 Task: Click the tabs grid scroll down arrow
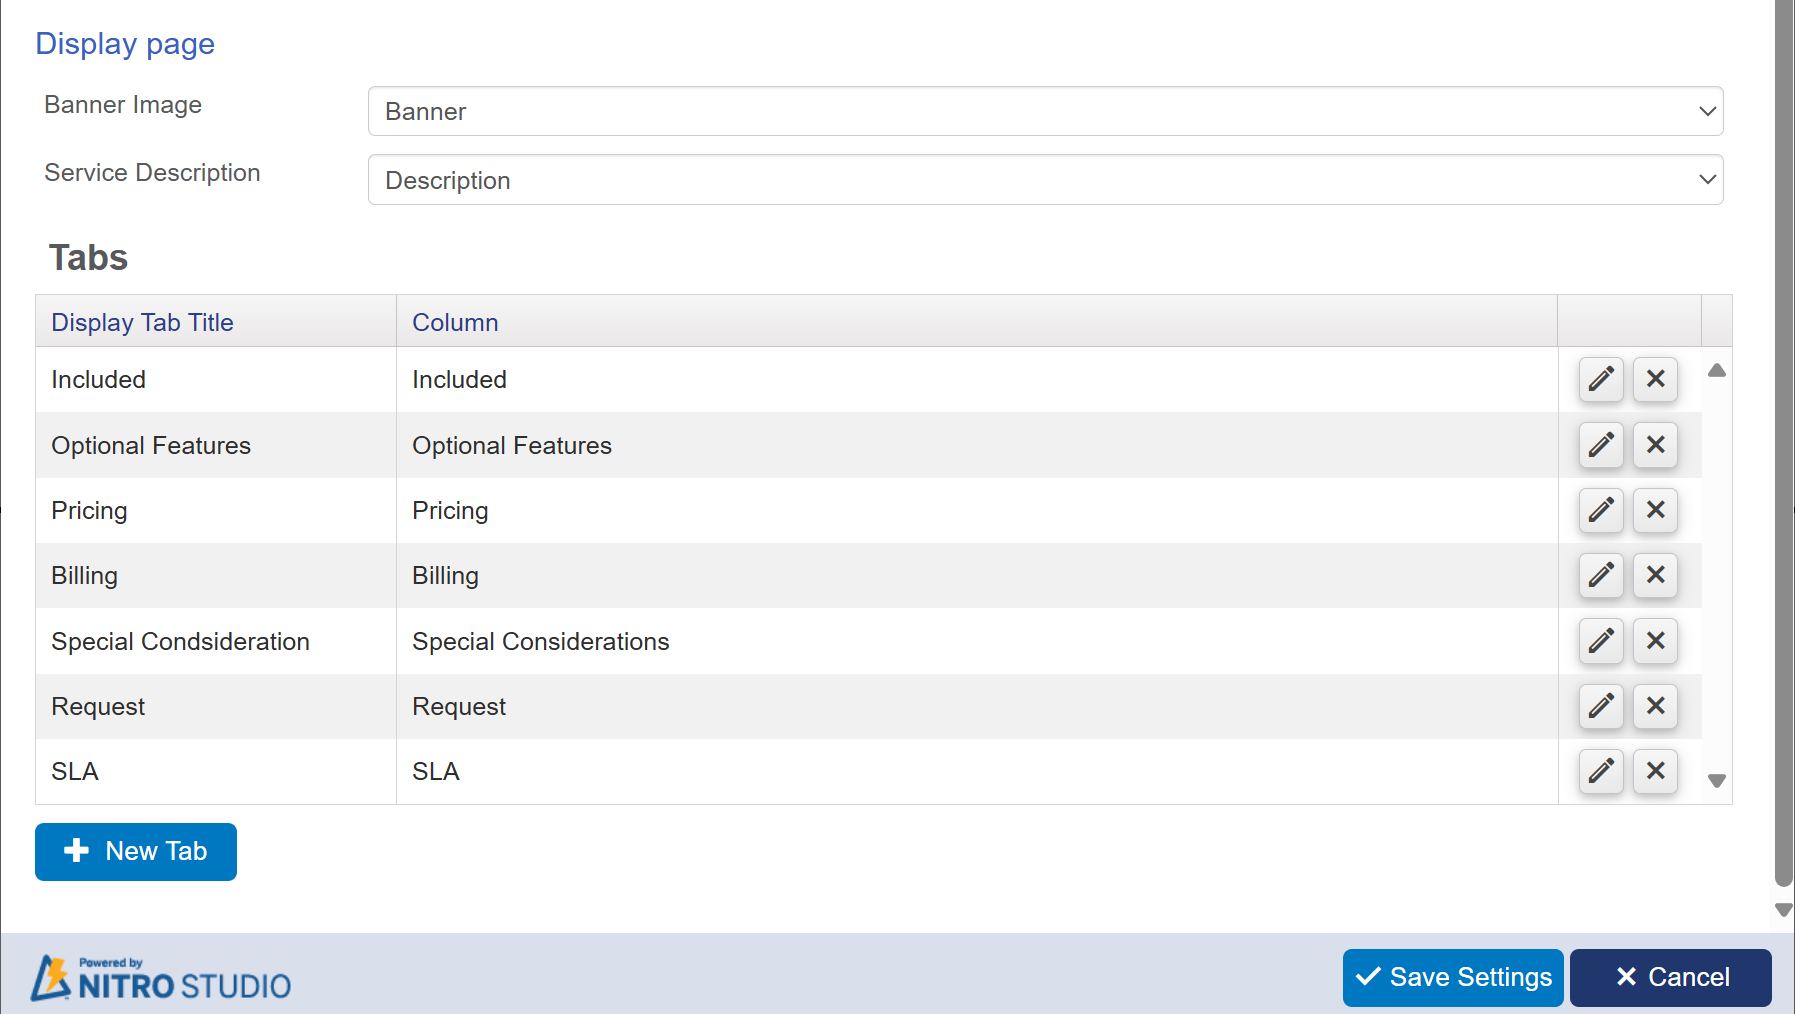[x=1717, y=781]
